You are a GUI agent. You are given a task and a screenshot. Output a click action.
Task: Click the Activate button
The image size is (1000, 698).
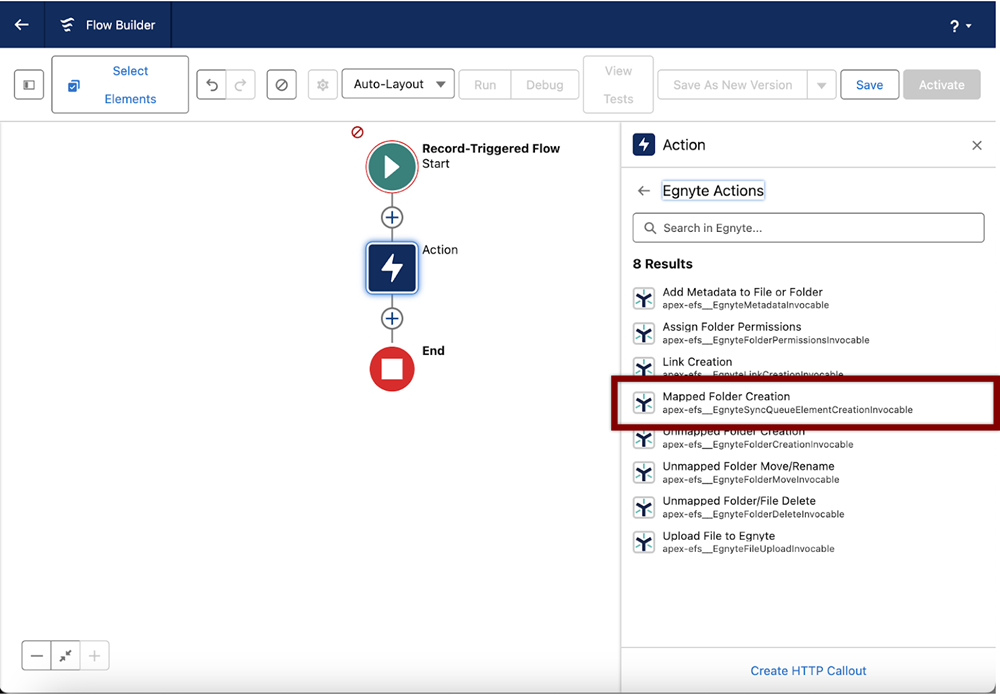941,85
